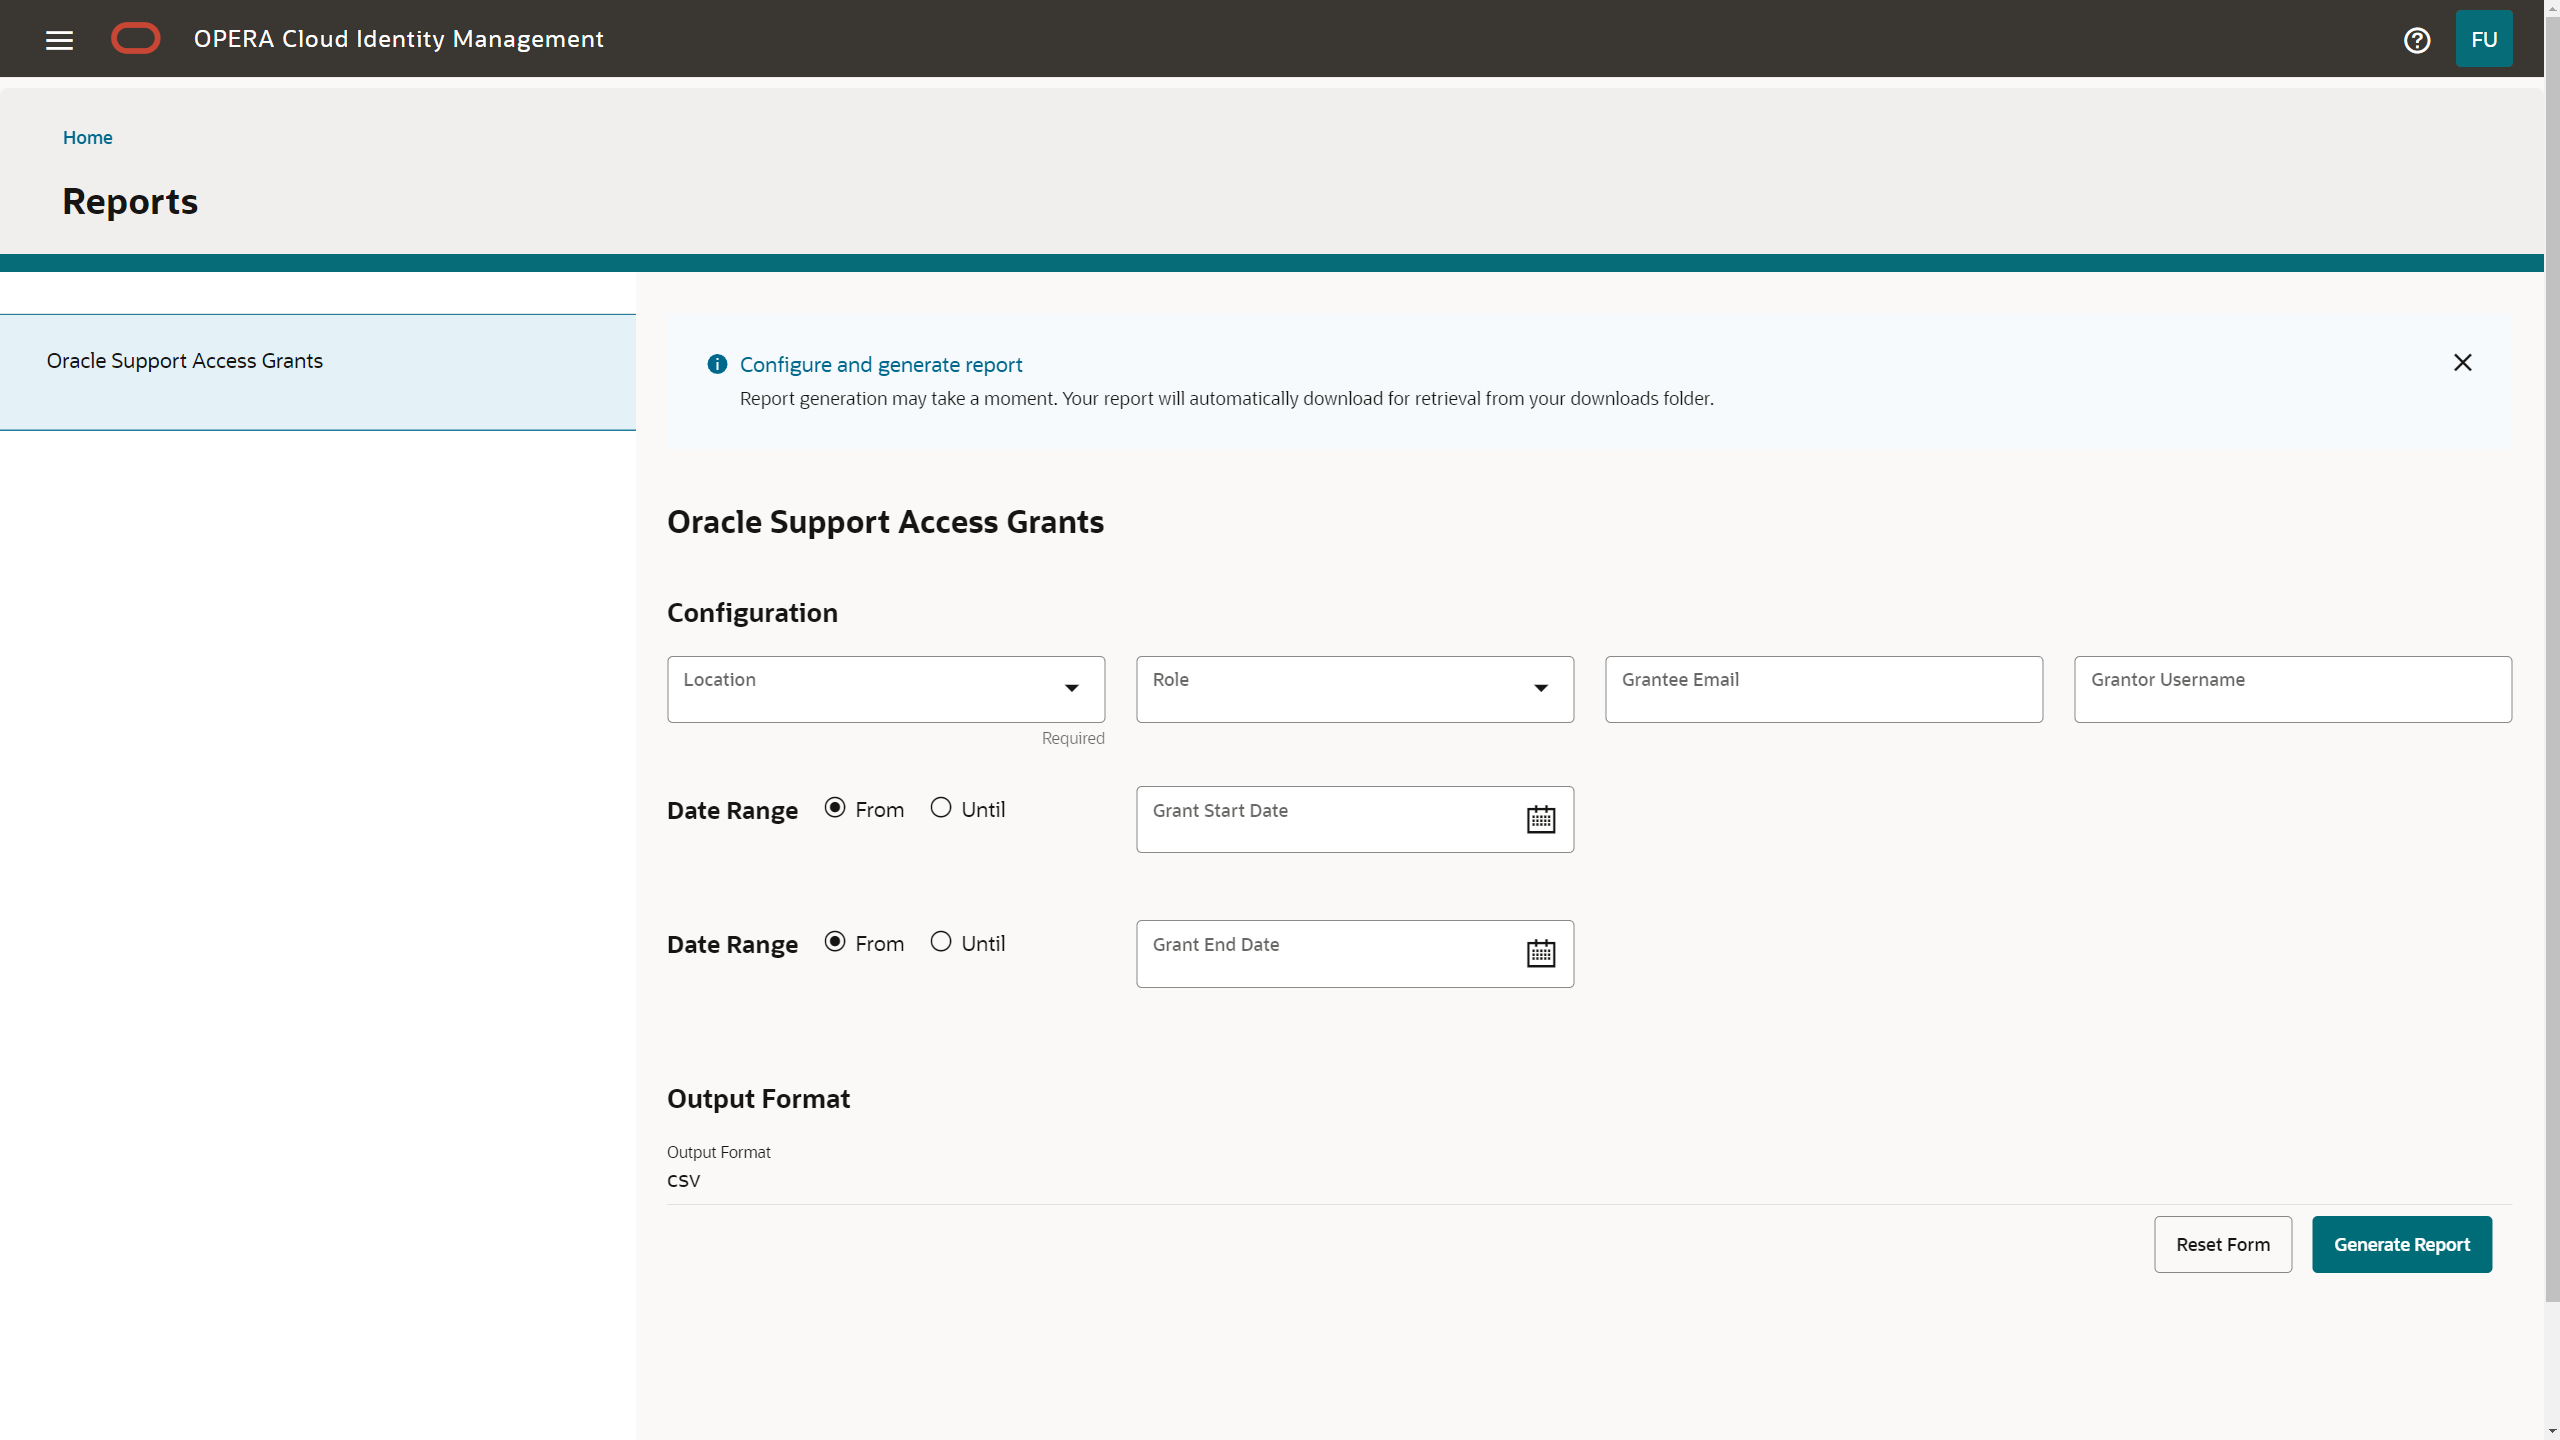The image size is (2560, 1440).
Task: Expand the Location dropdown arrow
Action: pos(1071,689)
